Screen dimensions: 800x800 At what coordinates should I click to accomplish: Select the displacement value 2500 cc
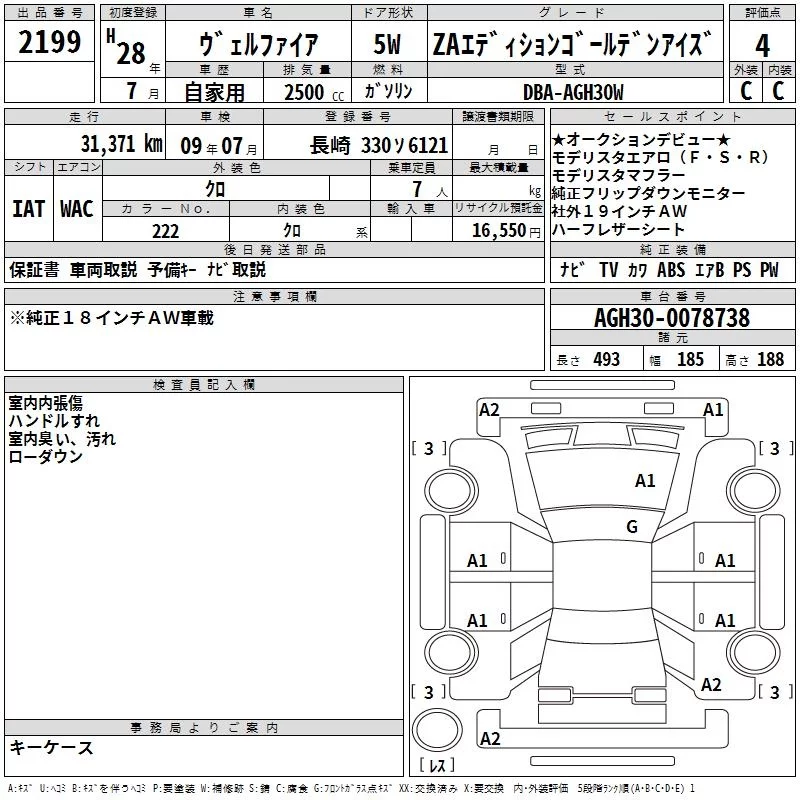(x=314, y=93)
